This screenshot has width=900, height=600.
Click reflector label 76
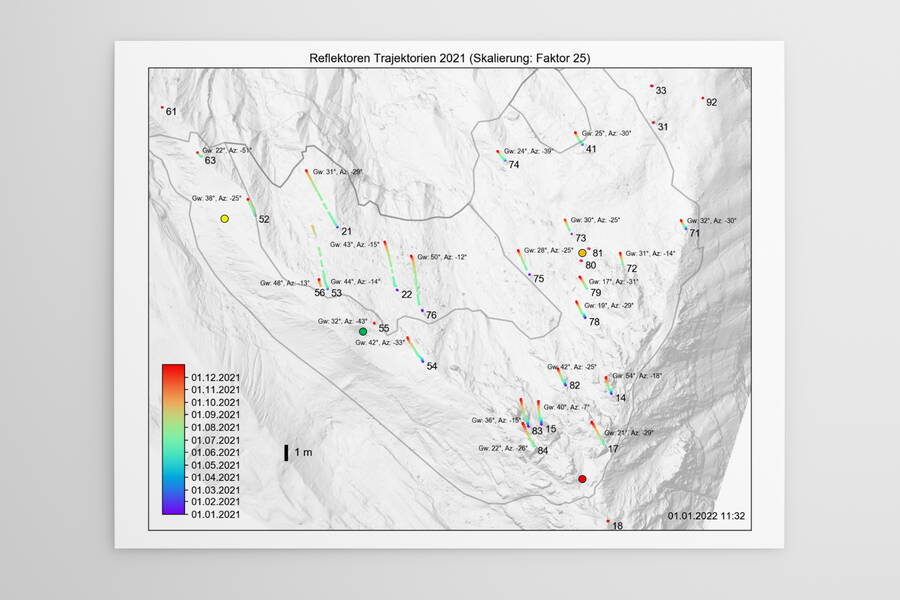[x=431, y=316]
